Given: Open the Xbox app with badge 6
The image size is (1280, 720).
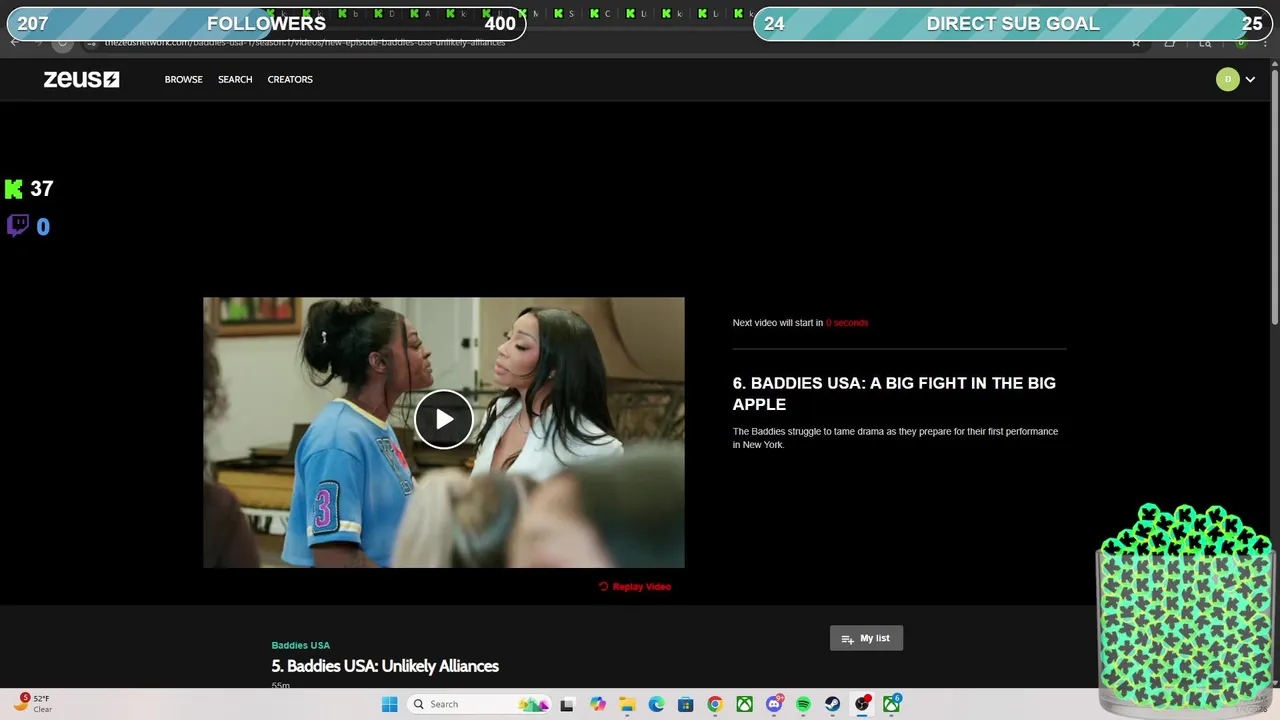Looking at the screenshot, I should coord(891,704).
